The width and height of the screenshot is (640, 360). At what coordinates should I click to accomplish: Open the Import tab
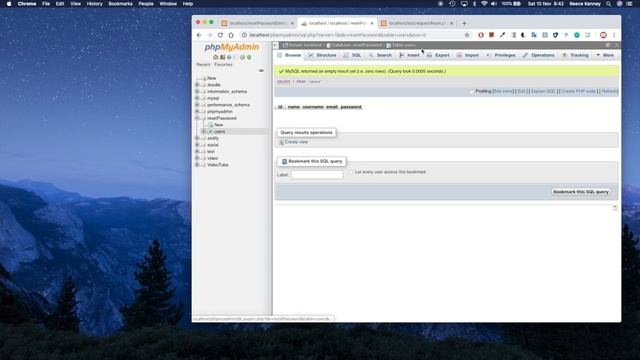tap(468, 55)
